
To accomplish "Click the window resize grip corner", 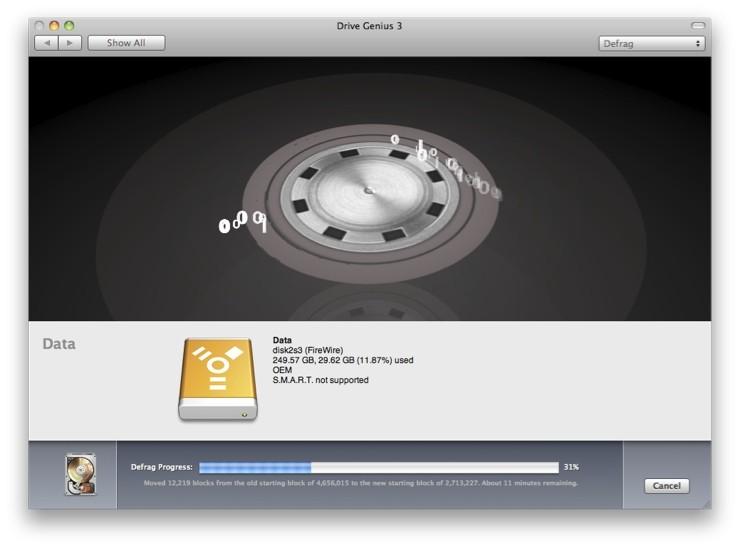I will click(705, 503).
